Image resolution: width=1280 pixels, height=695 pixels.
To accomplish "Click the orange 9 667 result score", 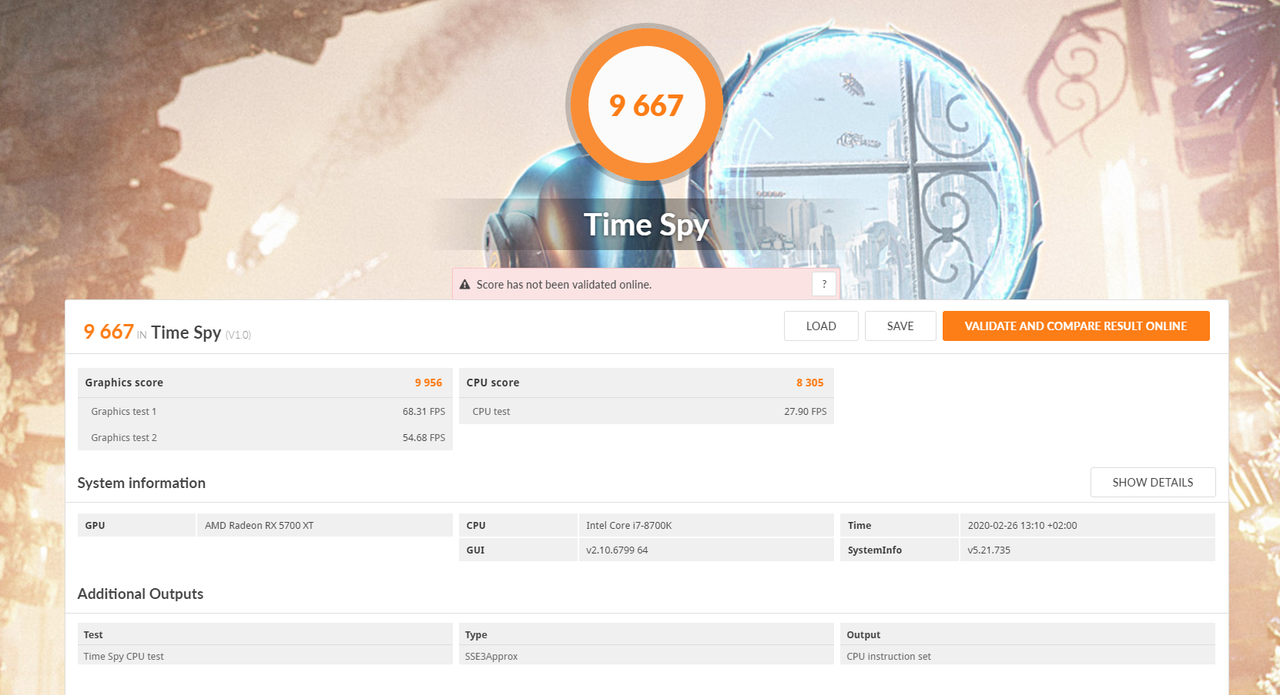I will click(x=108, y=332).
